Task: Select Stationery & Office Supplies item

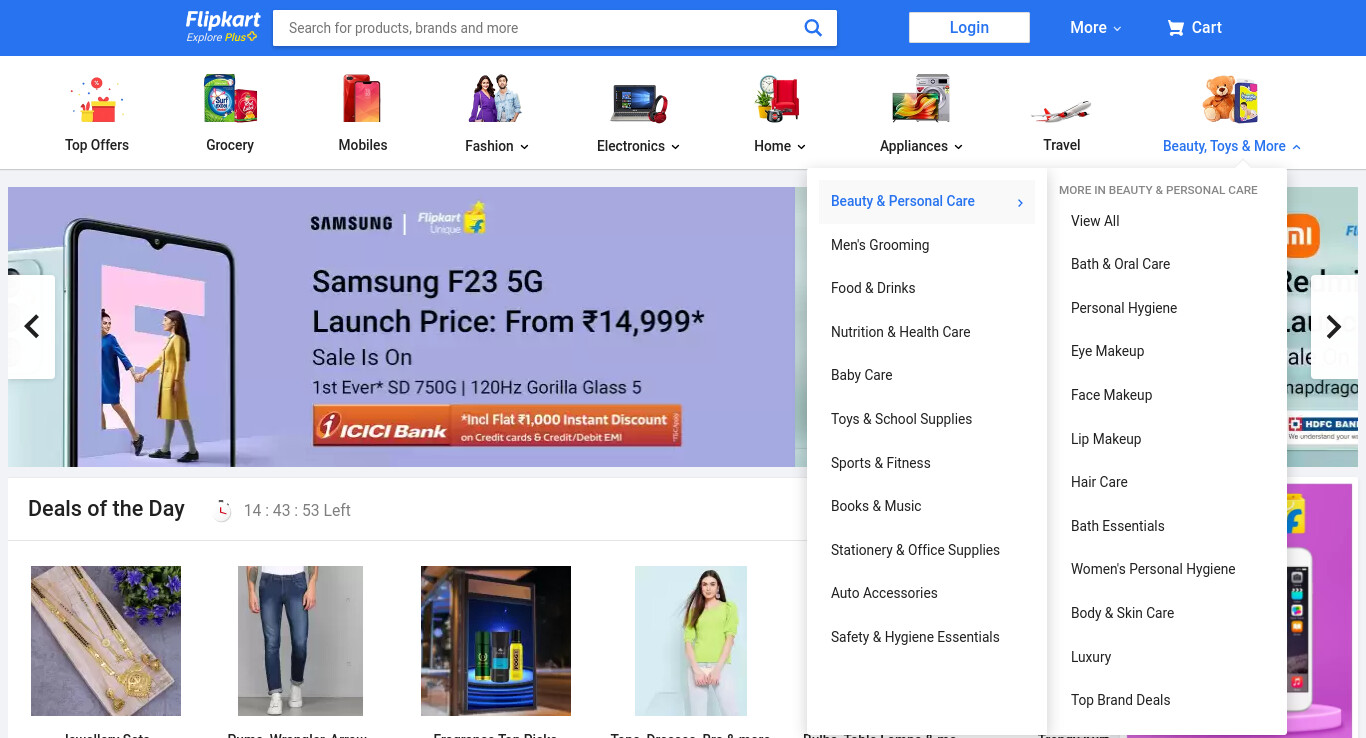Action: (916, 550)
